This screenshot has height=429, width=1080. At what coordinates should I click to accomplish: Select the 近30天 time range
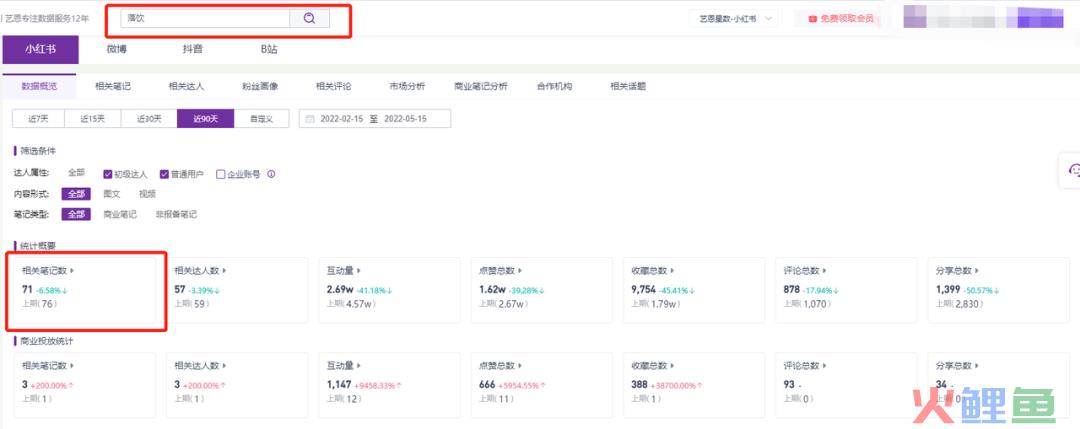[149, 118]
